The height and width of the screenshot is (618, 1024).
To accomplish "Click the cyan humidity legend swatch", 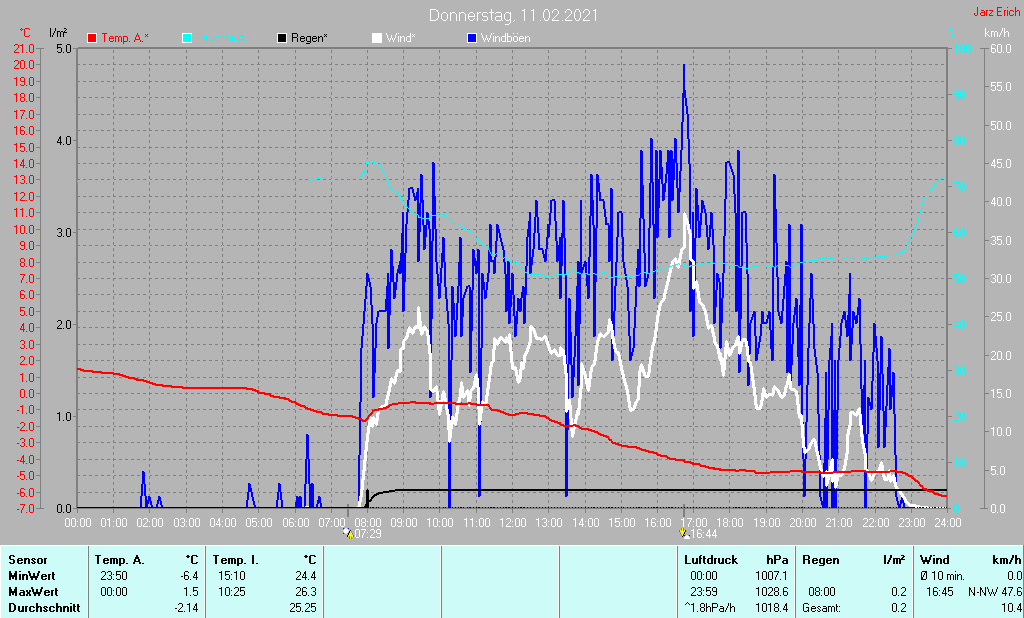I will pyautogui.click(x=187, y=38).
